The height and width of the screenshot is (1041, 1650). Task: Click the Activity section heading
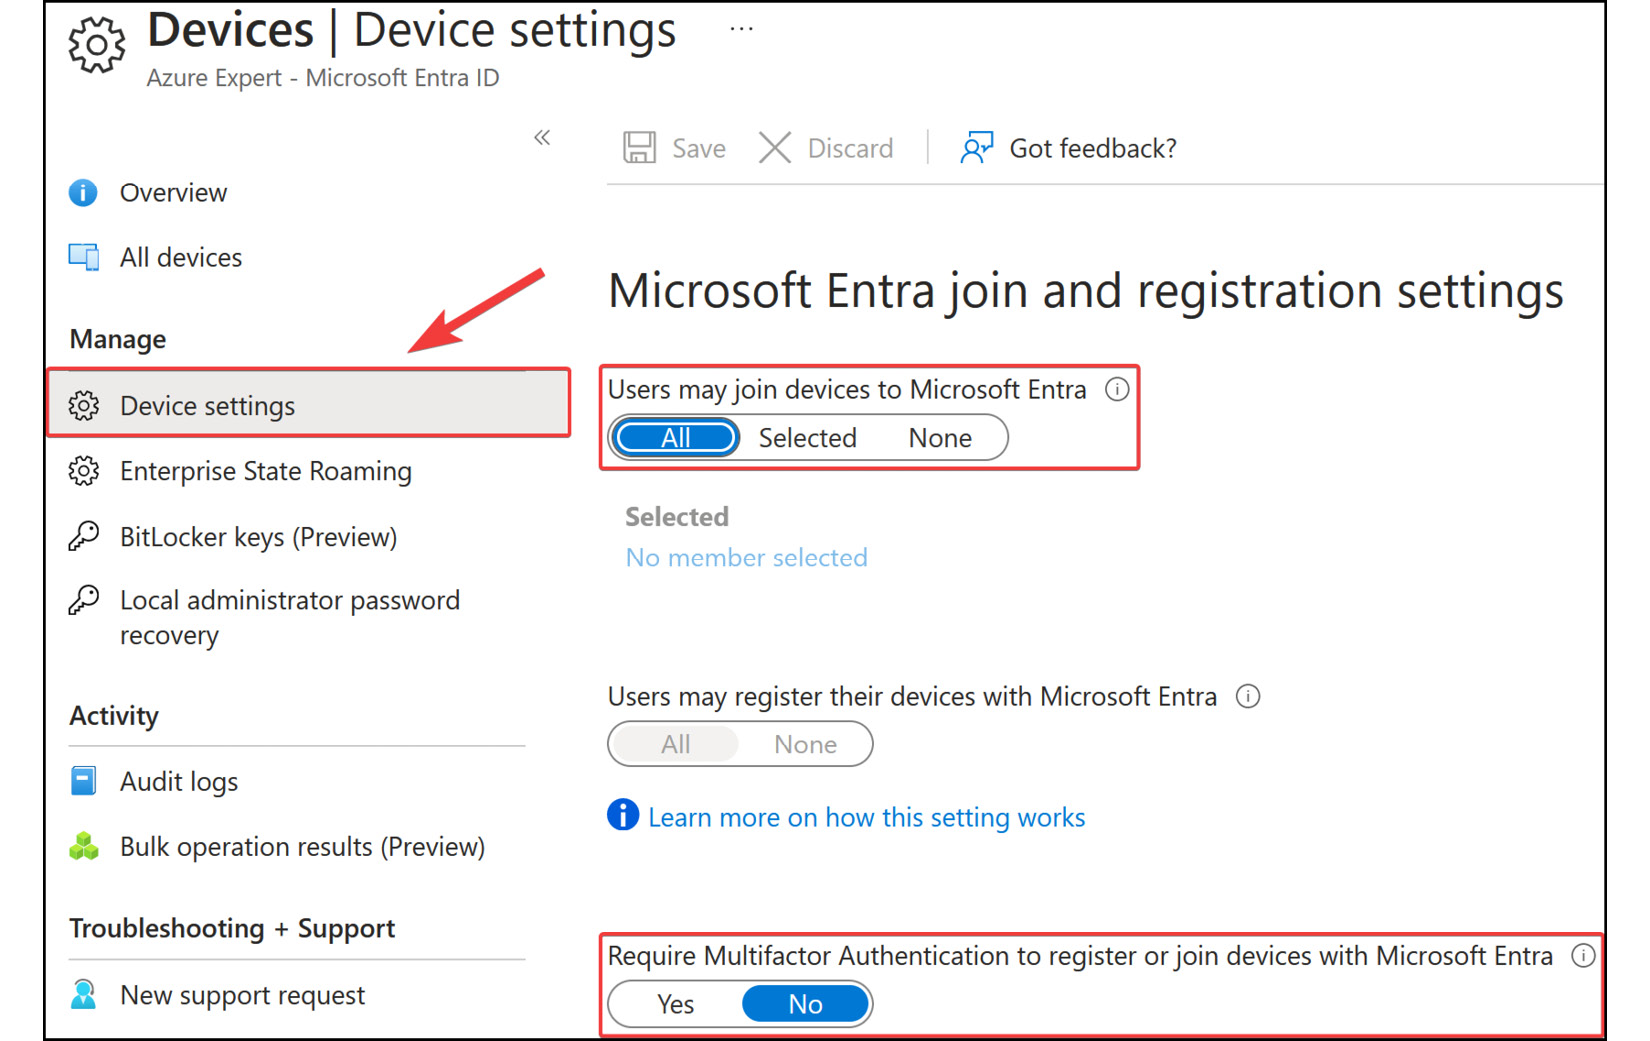(x=114, y=715)
